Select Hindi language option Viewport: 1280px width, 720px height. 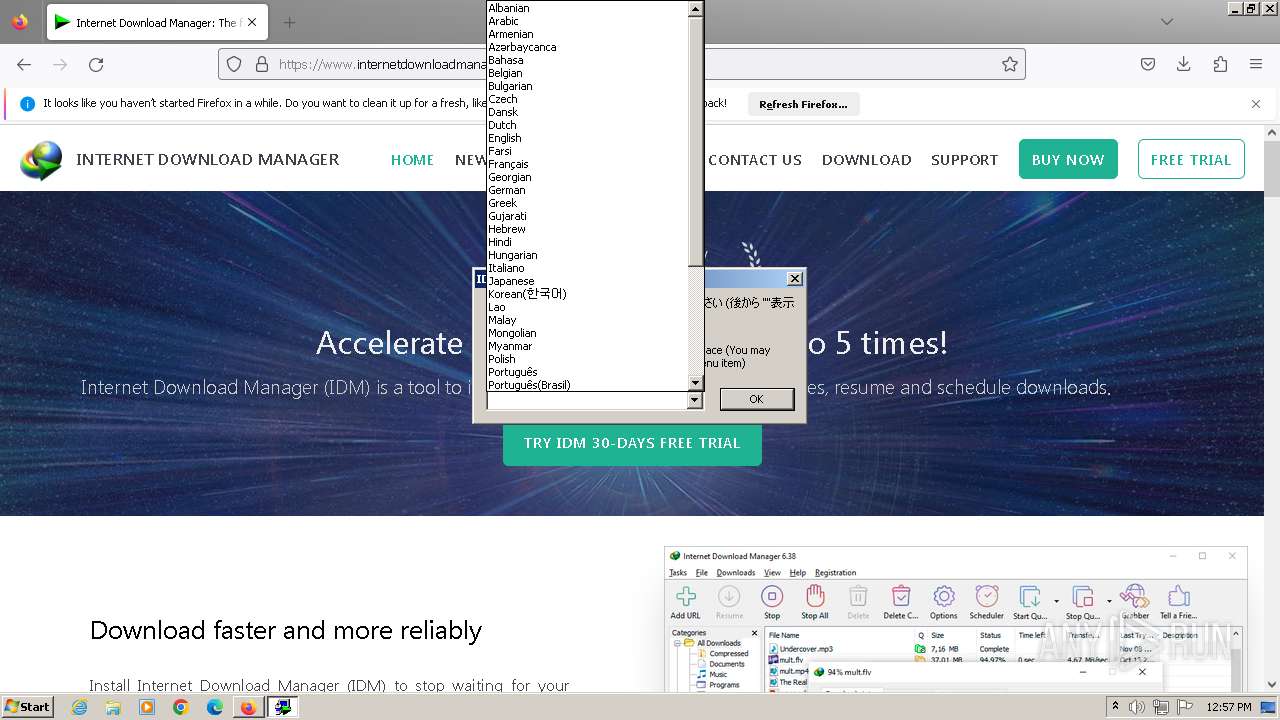point(588,242)
